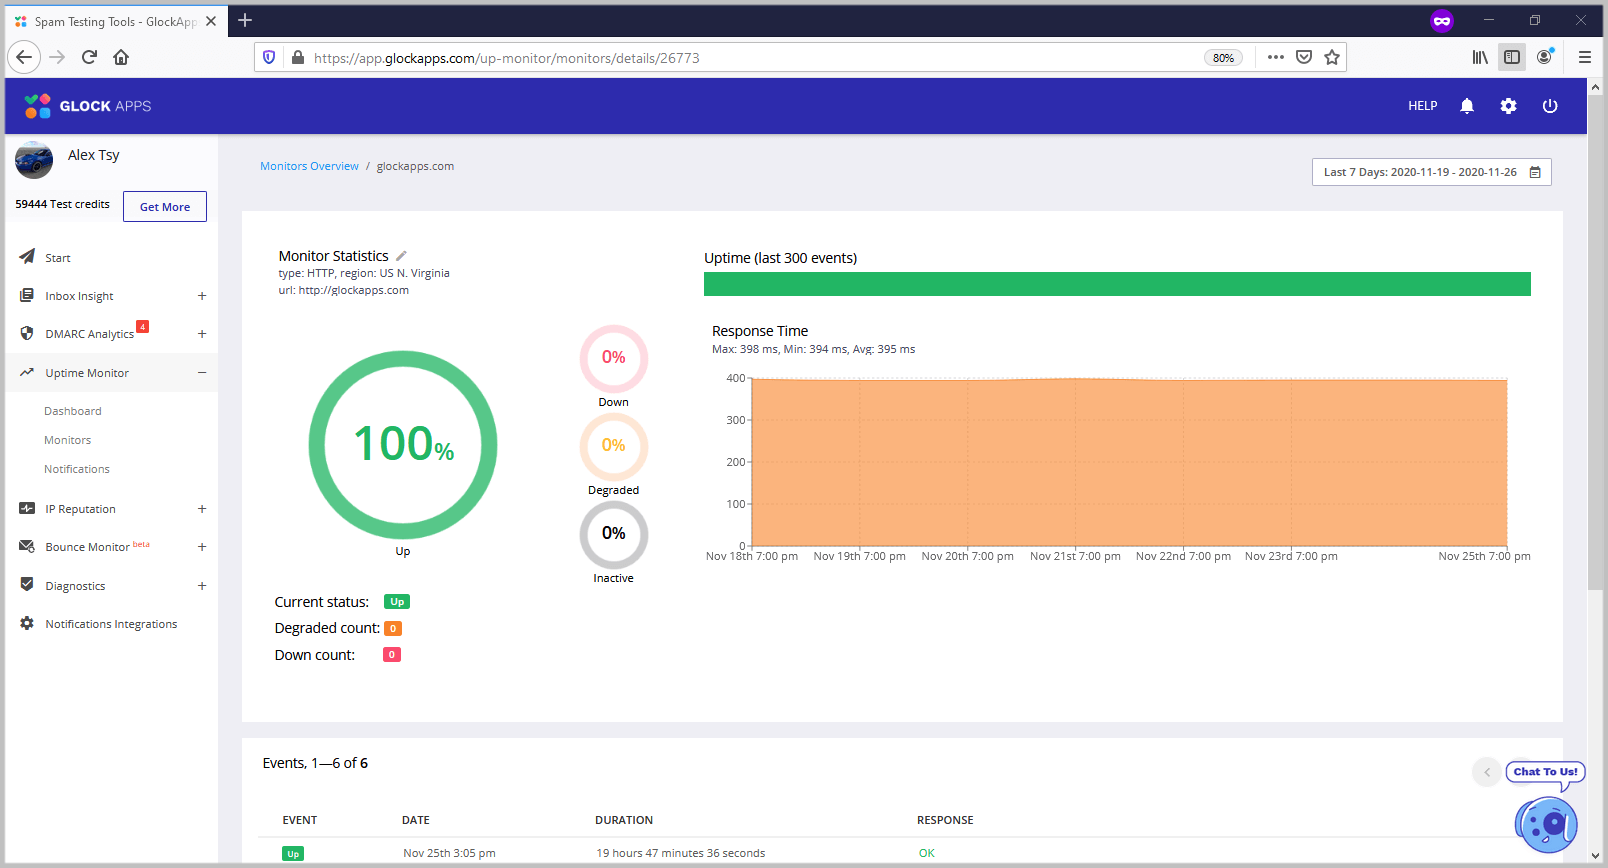The image size is (1608, 868).
Task: Click the 0% Degraded indicator circle
Action: 614,446
